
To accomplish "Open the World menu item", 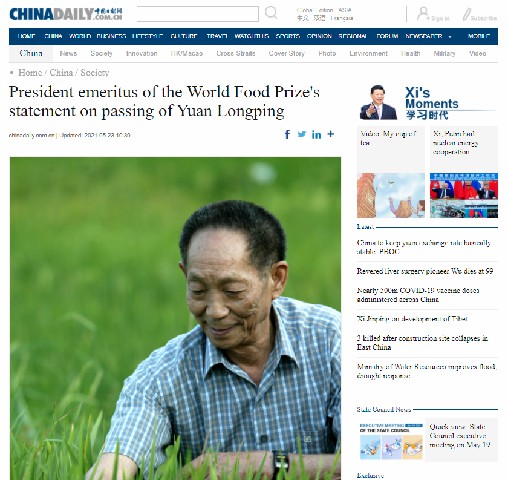I will [80, 36].
